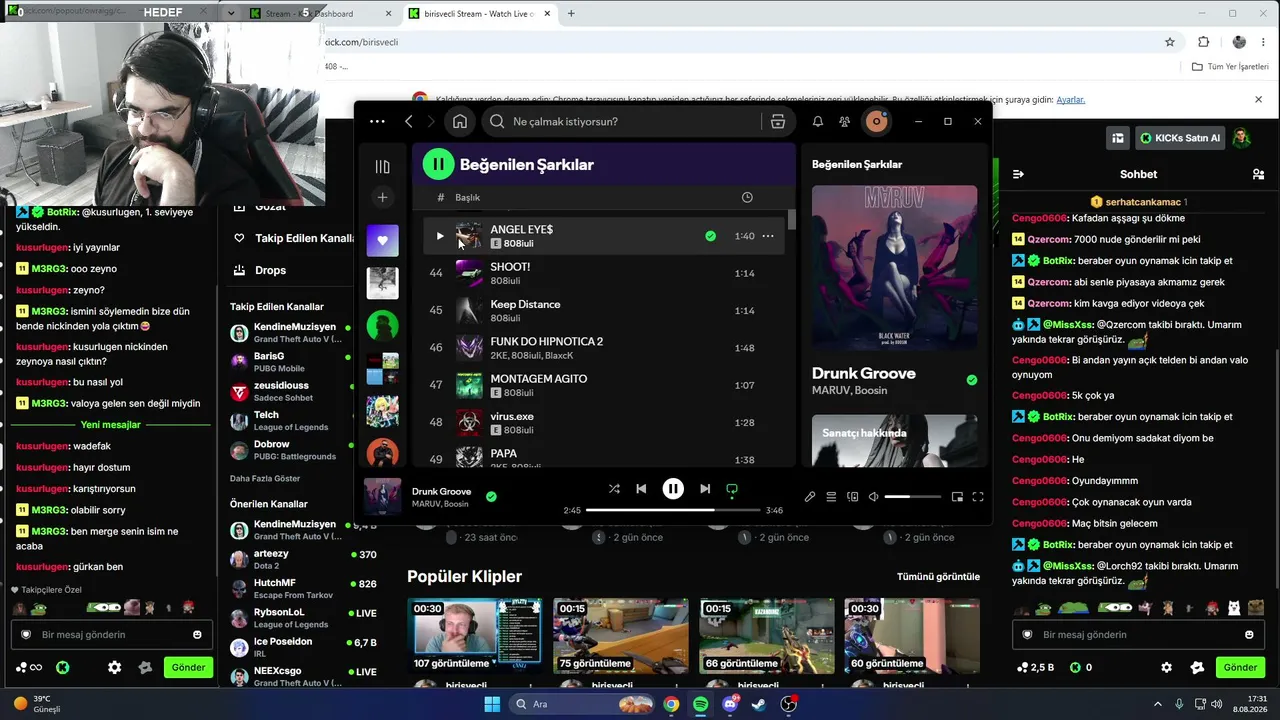The width and height of the screenshot is (1280, 720).
Task: Open right chat settings gear
Action: coord(1167,667)
